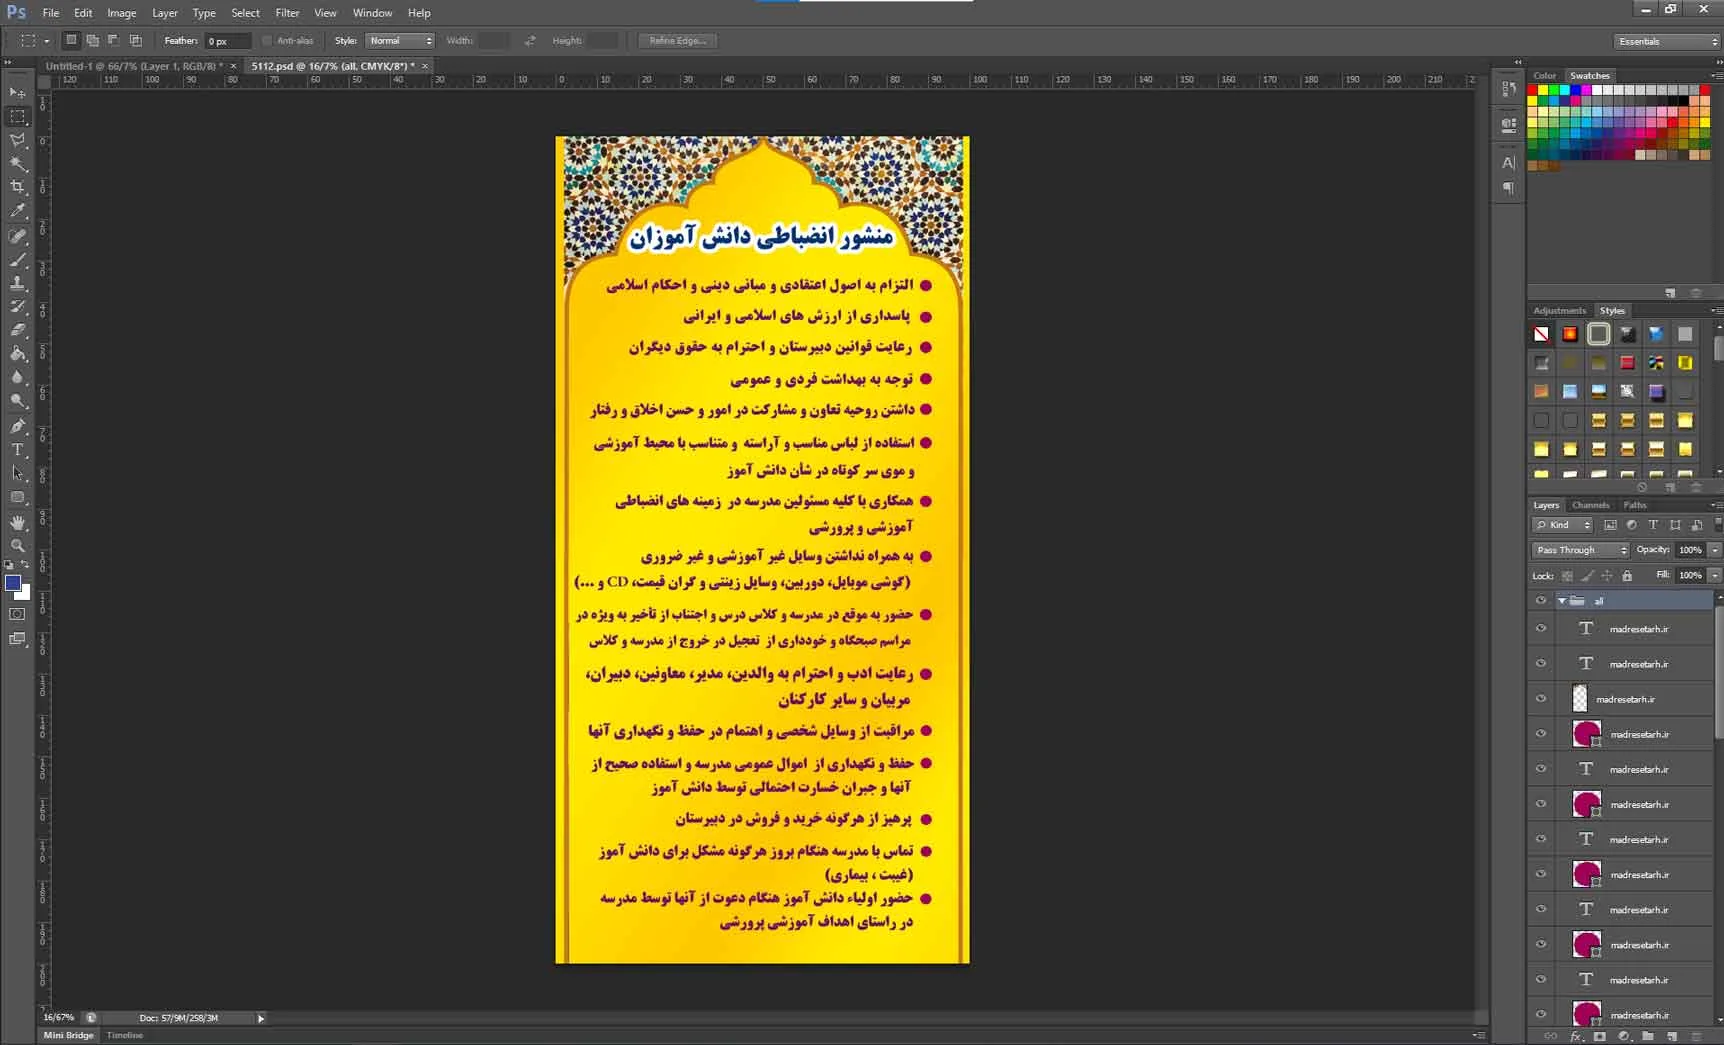Change screen mode from the toolbox
The image size is (1724, 1045).
click(18, 639)
